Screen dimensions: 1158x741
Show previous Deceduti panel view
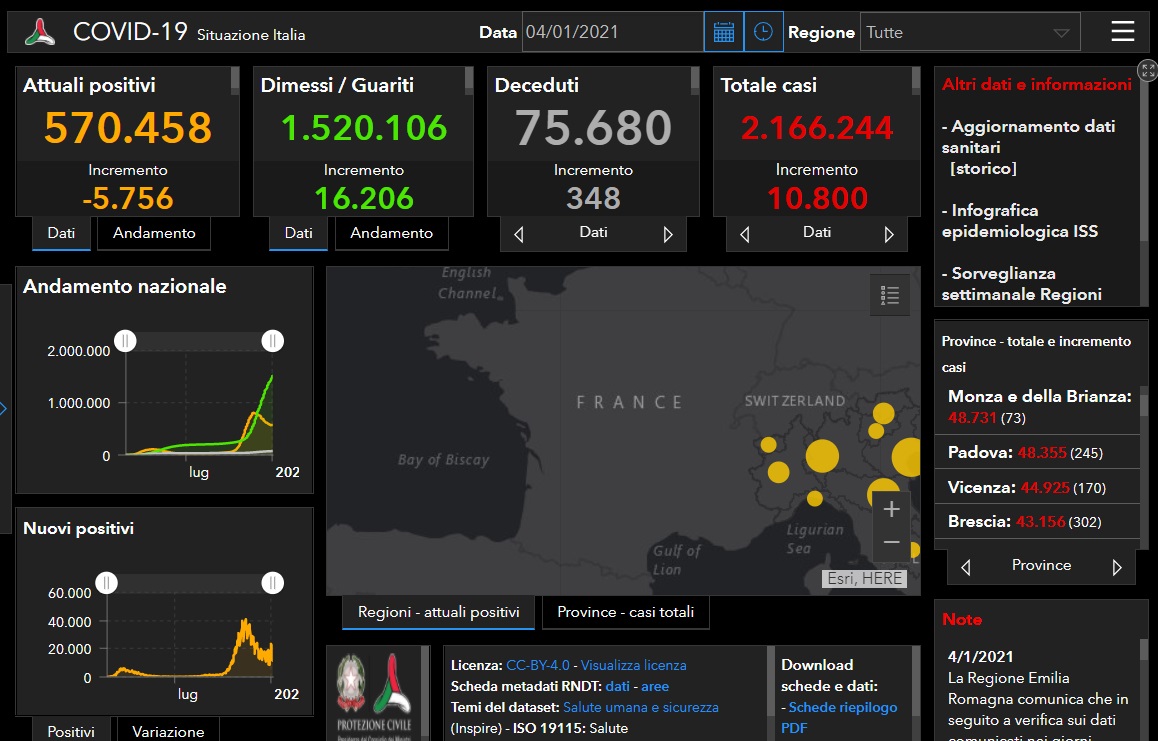point(518,235)
